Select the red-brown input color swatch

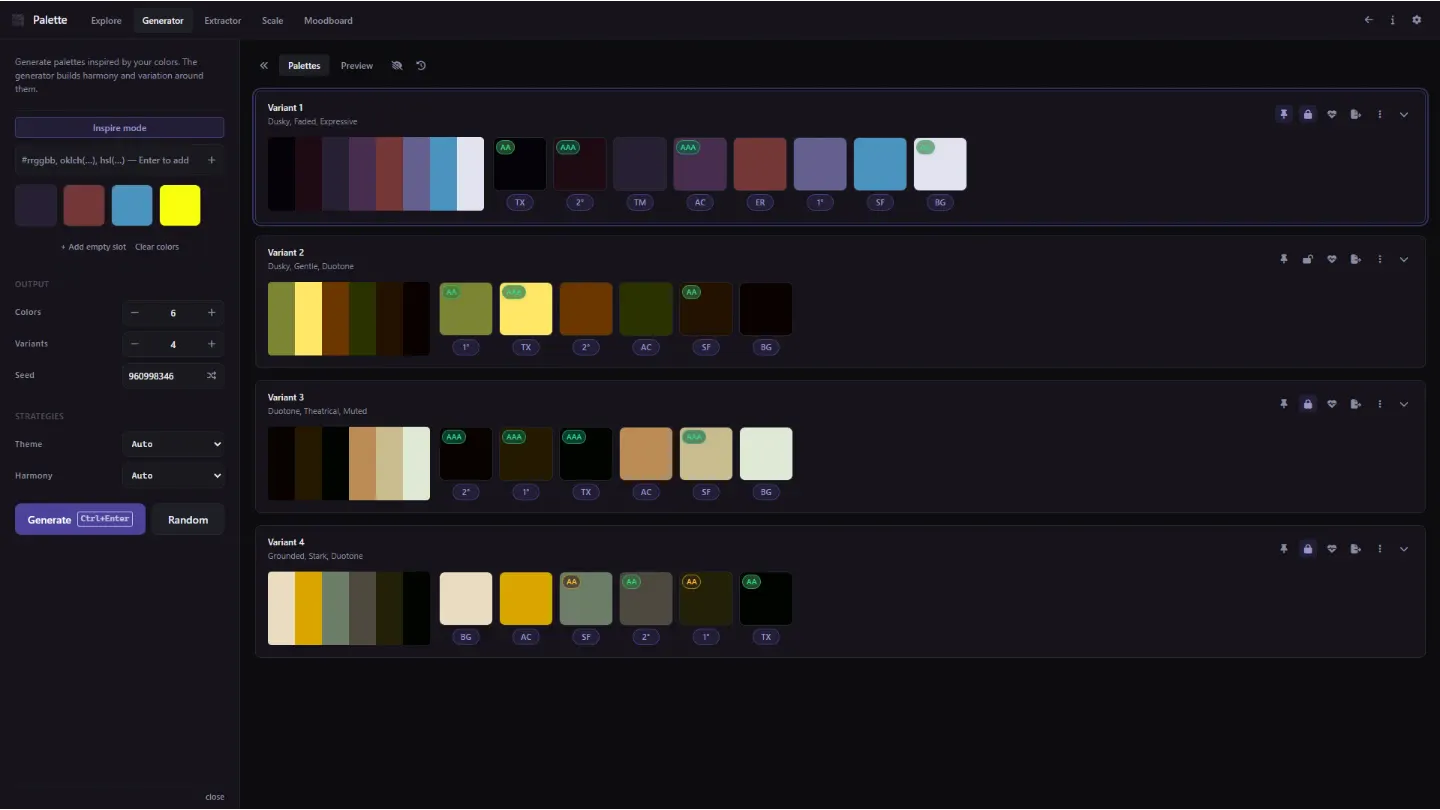tap(84, 205)
